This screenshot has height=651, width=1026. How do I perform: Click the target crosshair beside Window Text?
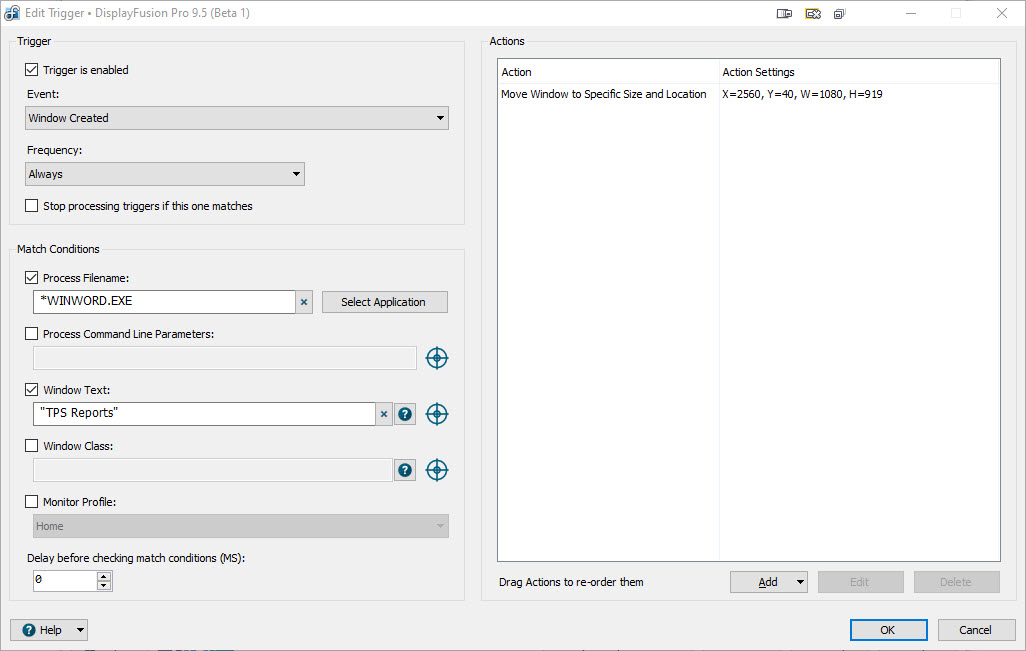coord(437,414)
